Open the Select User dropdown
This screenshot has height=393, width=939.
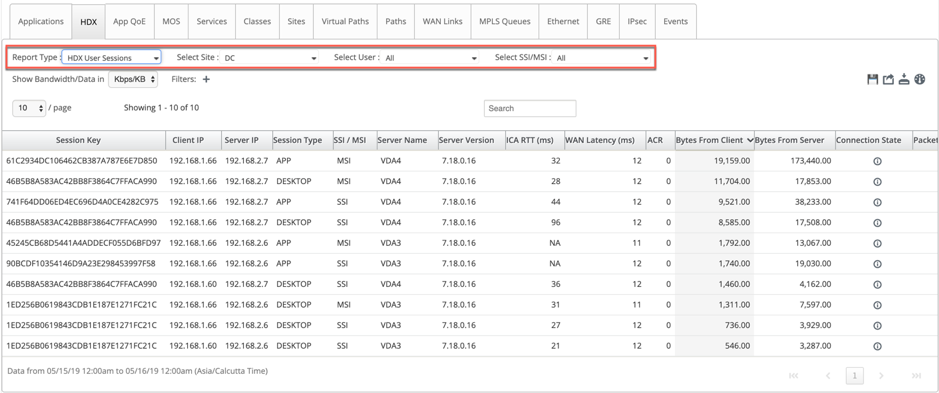(431, 58)
